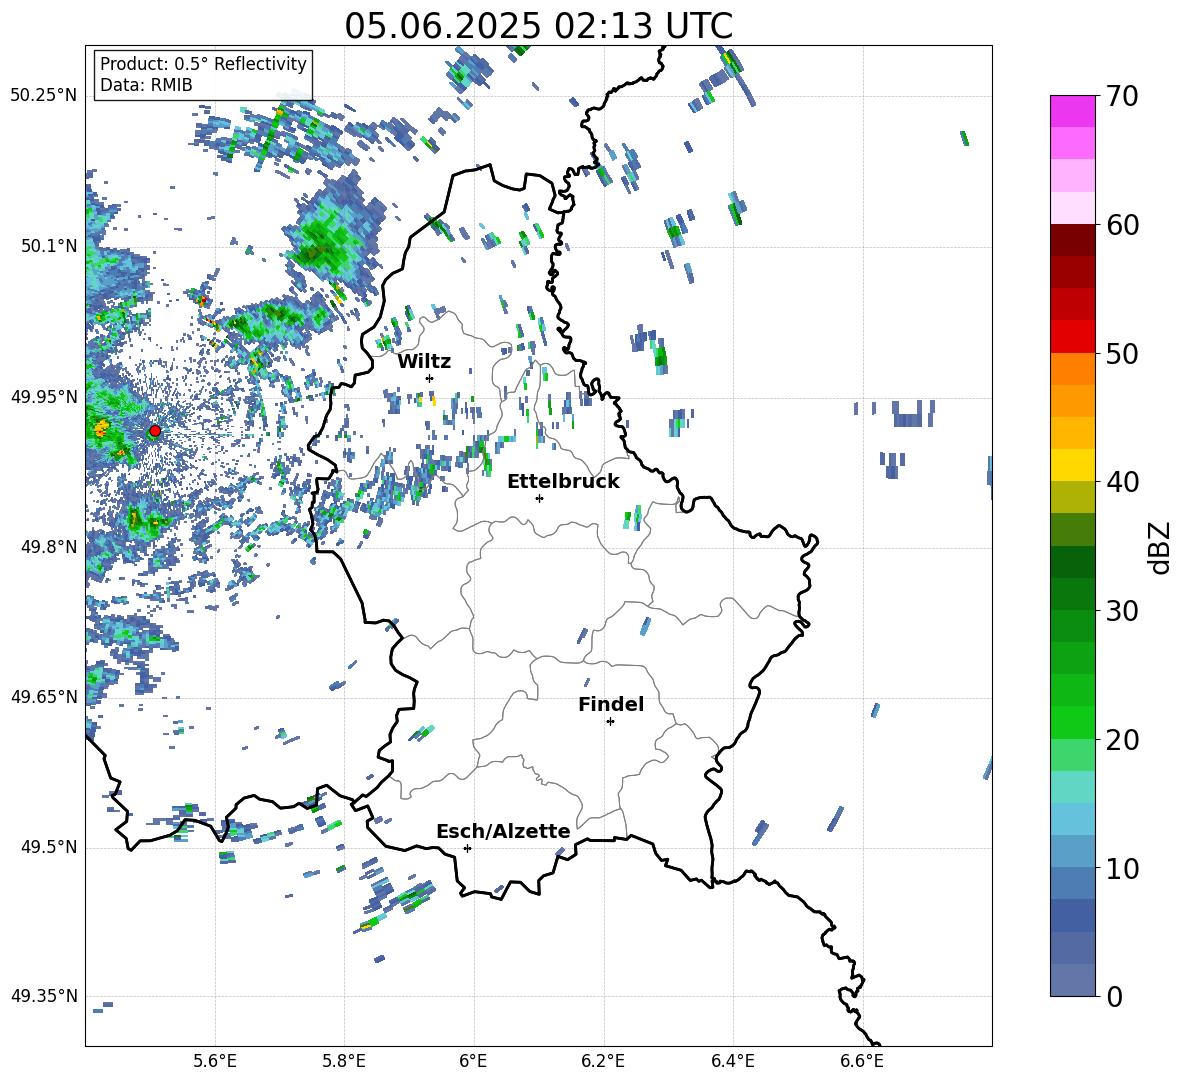
Task: Click the '70' colorbar tick label
Action: [x=1123, y=97]
